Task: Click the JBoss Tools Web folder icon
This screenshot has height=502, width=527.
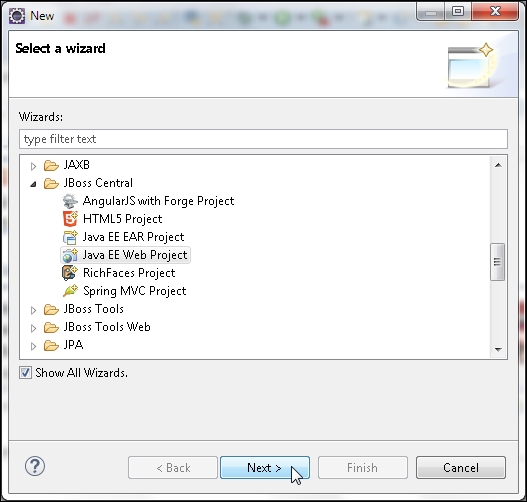Action: [51, 327]
